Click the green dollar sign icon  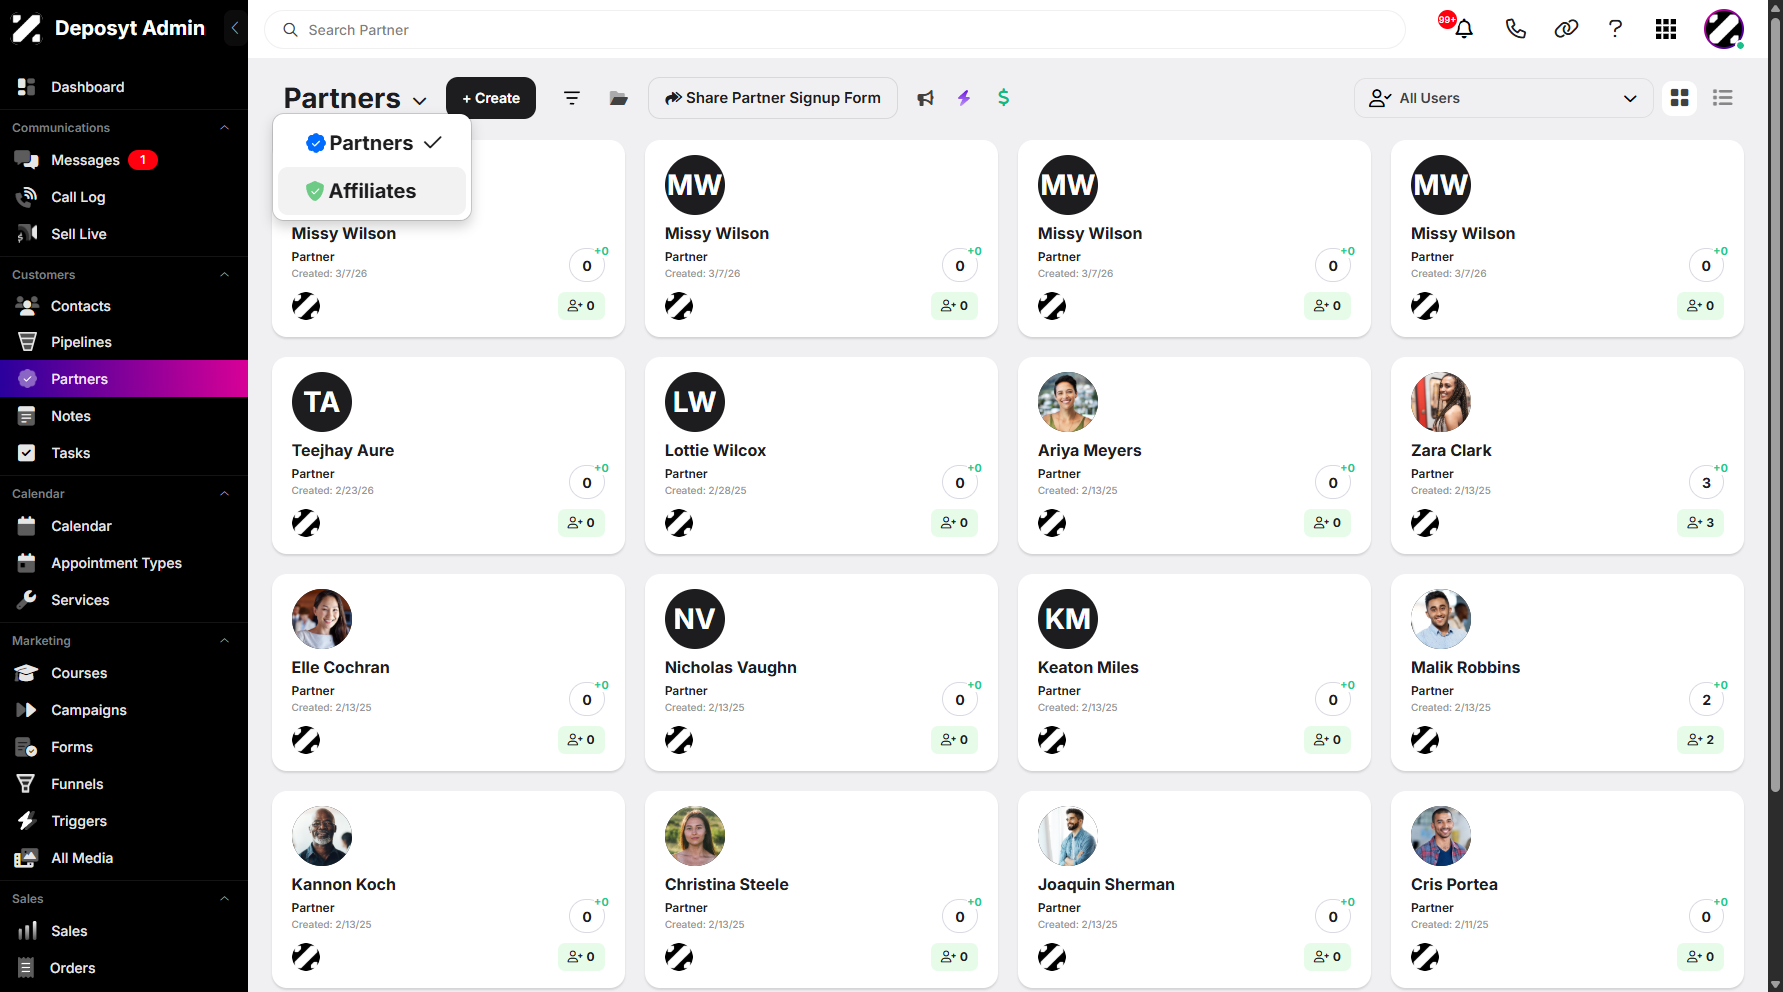point(1004,98)
